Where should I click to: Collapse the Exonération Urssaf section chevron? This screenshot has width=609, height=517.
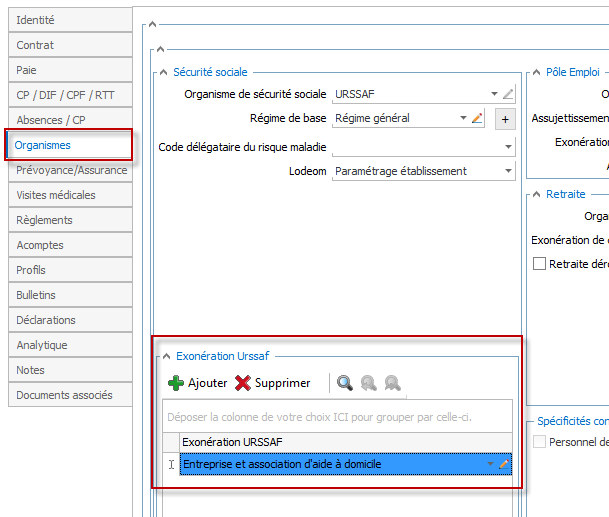(x=167, y=356)
